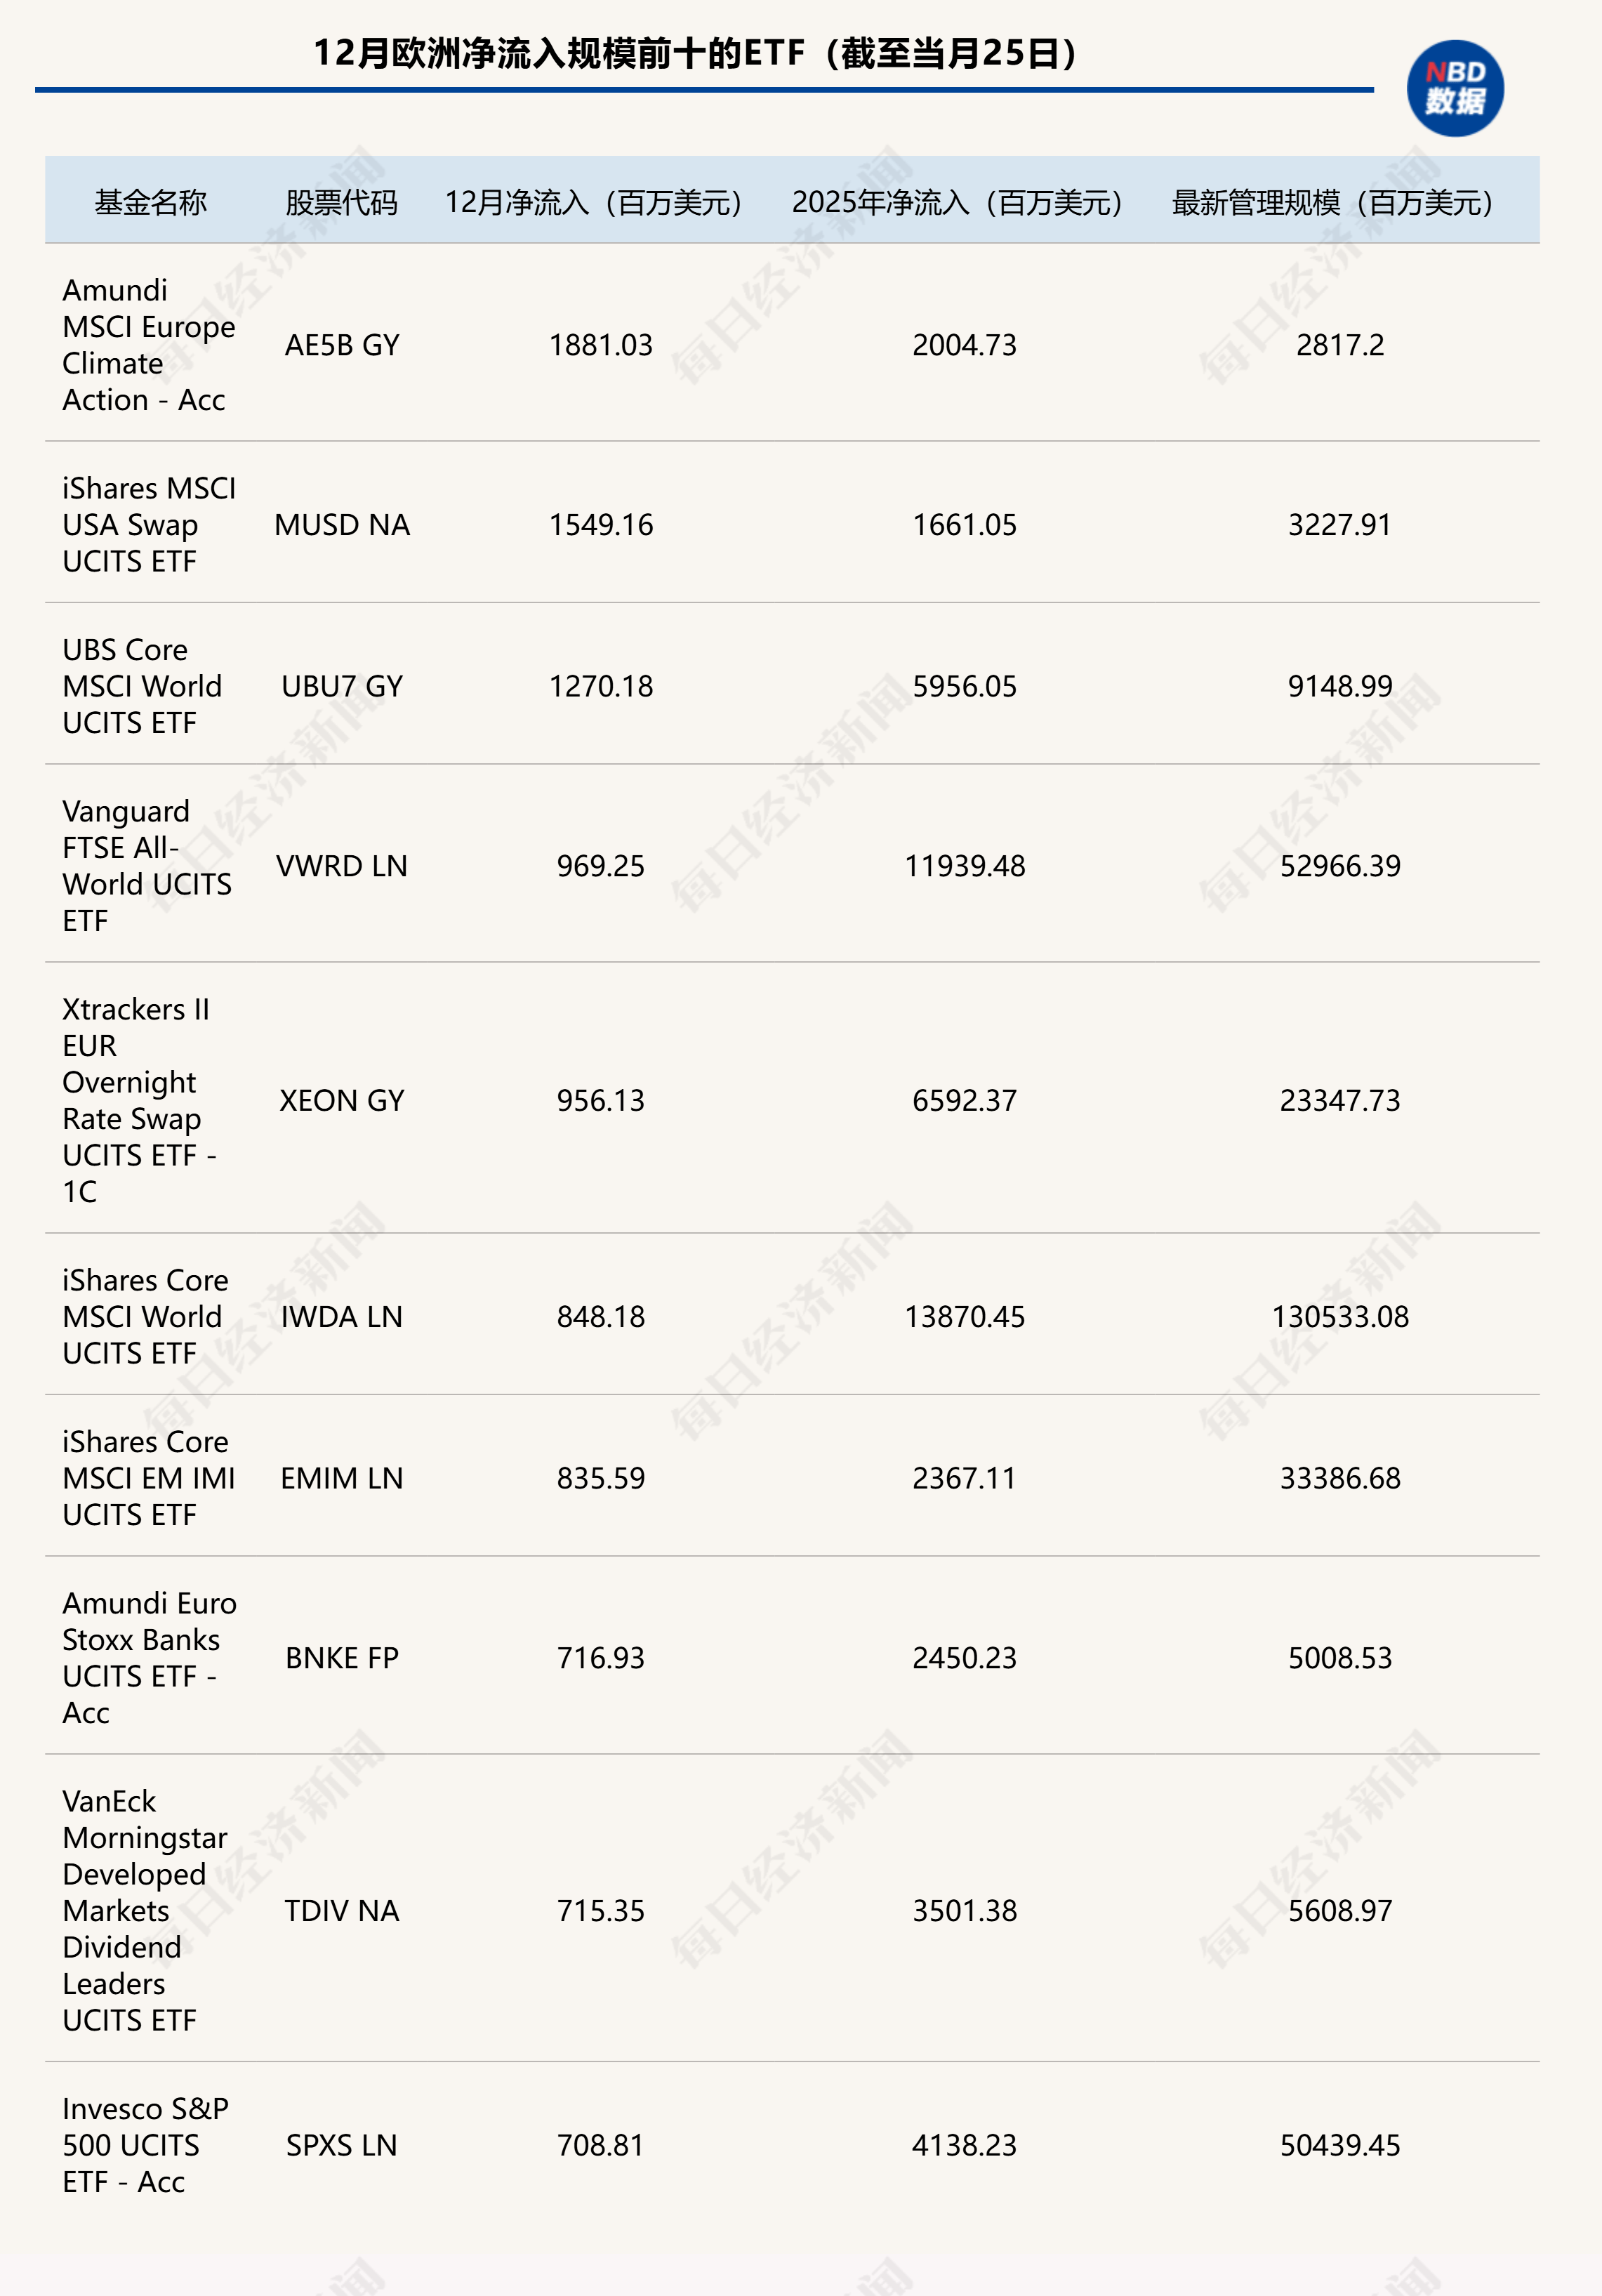This screenshot has height=2296, width=1602.
Task: Click the 130533.08 assets value
Action: (x=1340, y=1317)
